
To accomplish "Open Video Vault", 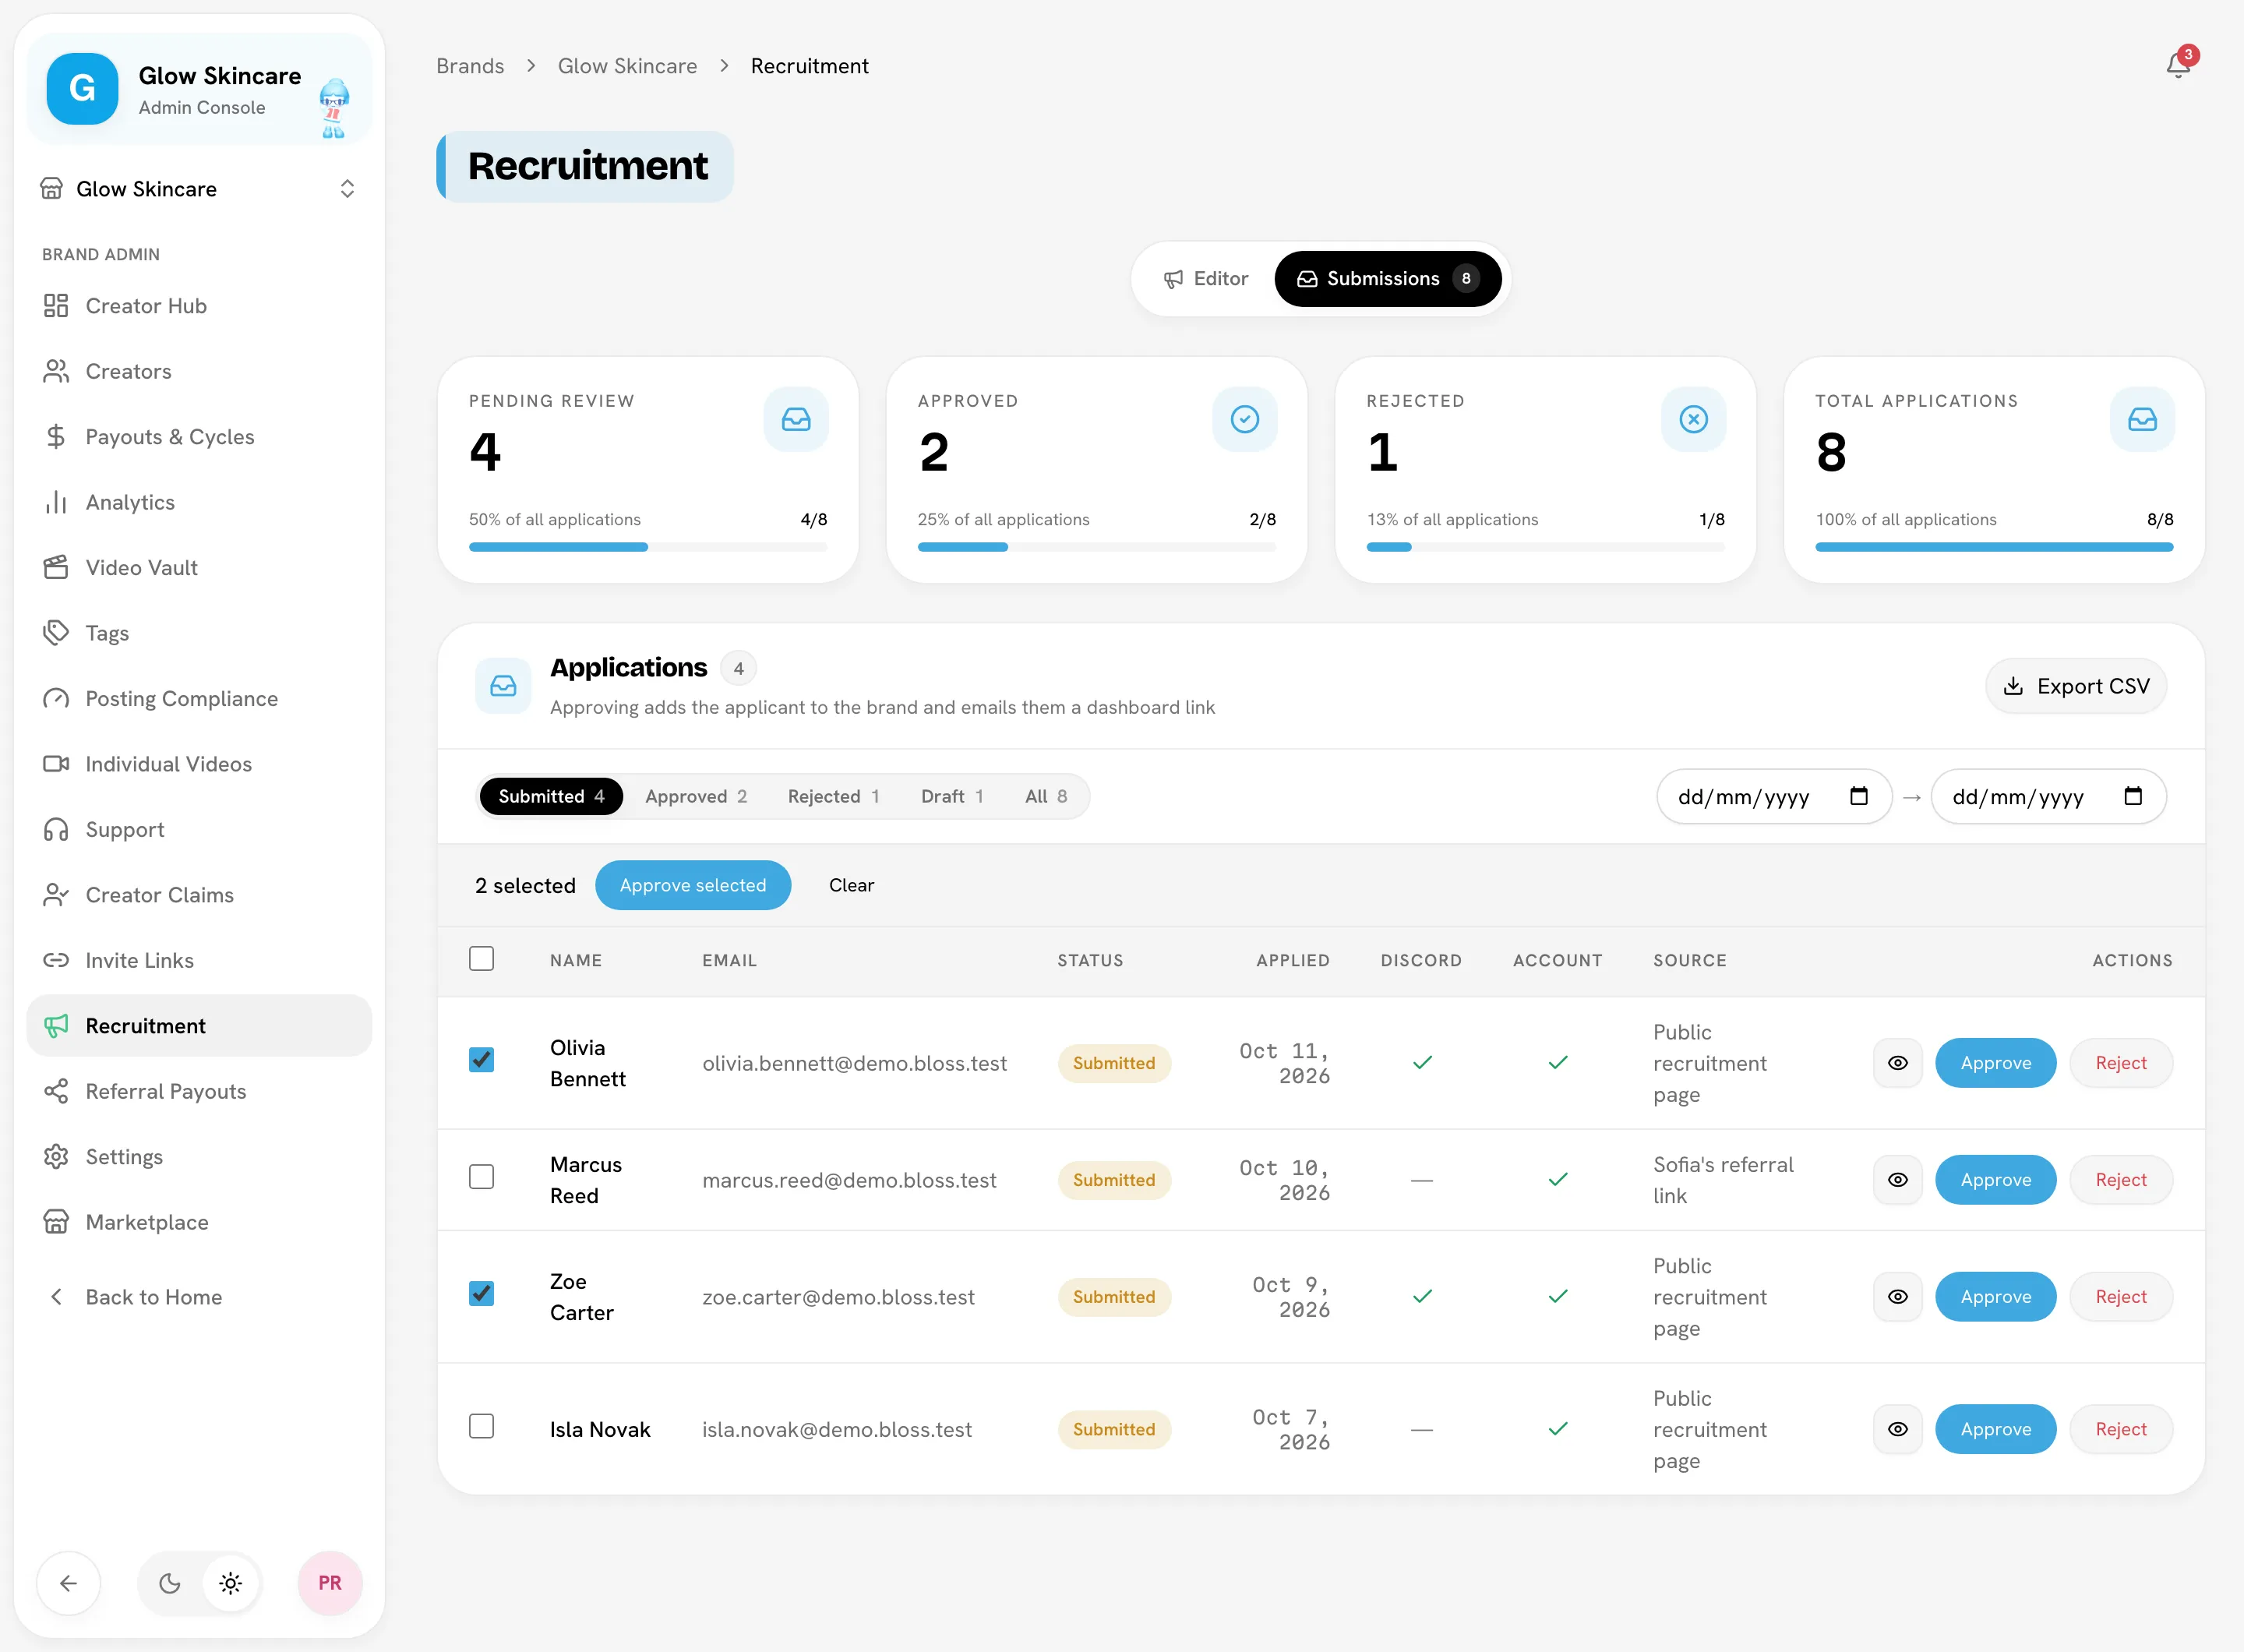I will pos(199,568).
